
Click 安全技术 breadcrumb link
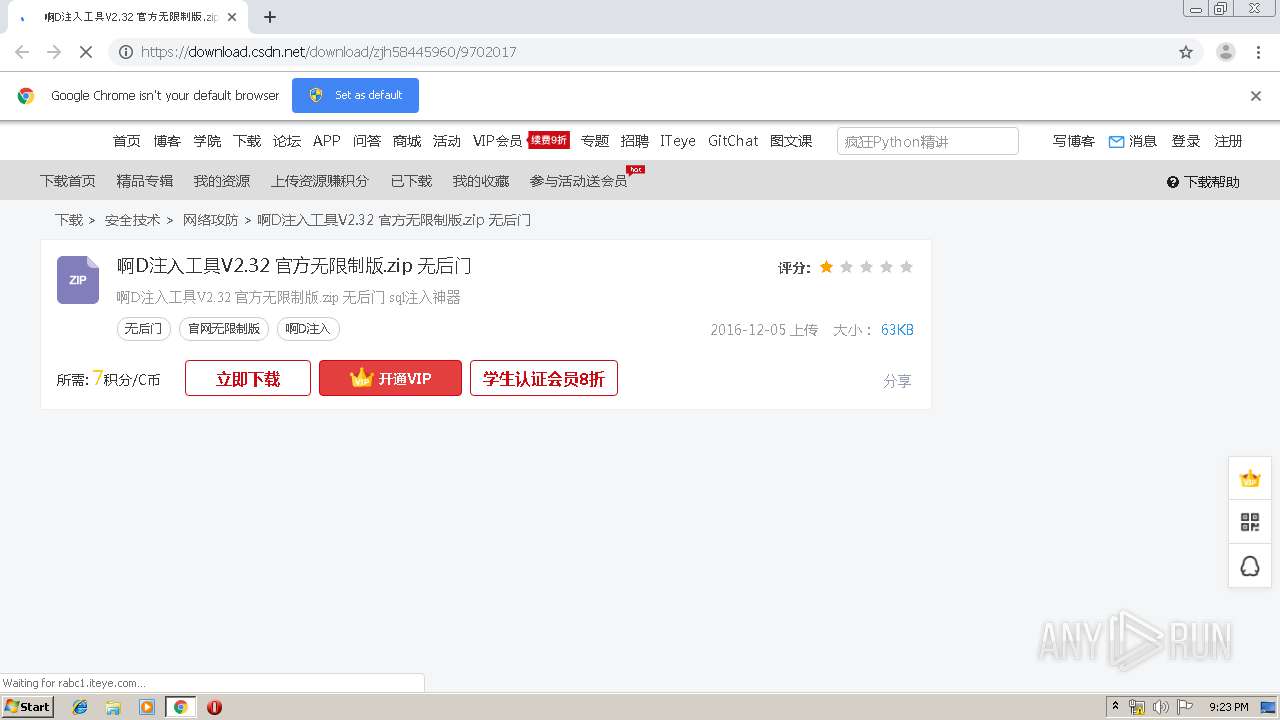[132, 220]
